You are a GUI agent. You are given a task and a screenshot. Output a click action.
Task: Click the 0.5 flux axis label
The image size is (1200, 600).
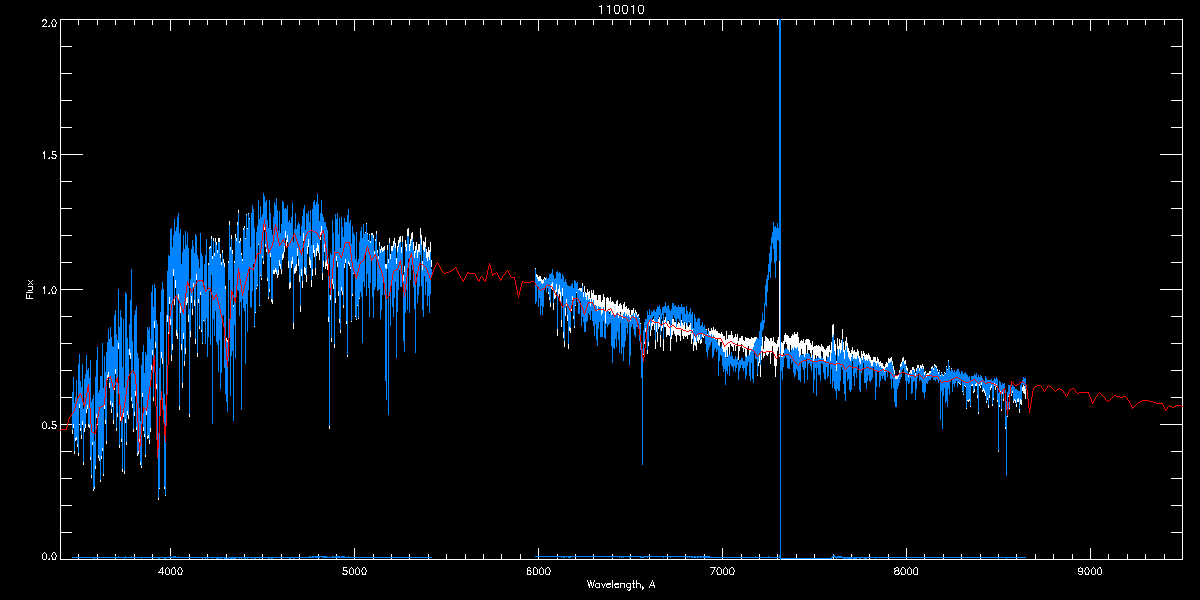(x=48, y=424)
